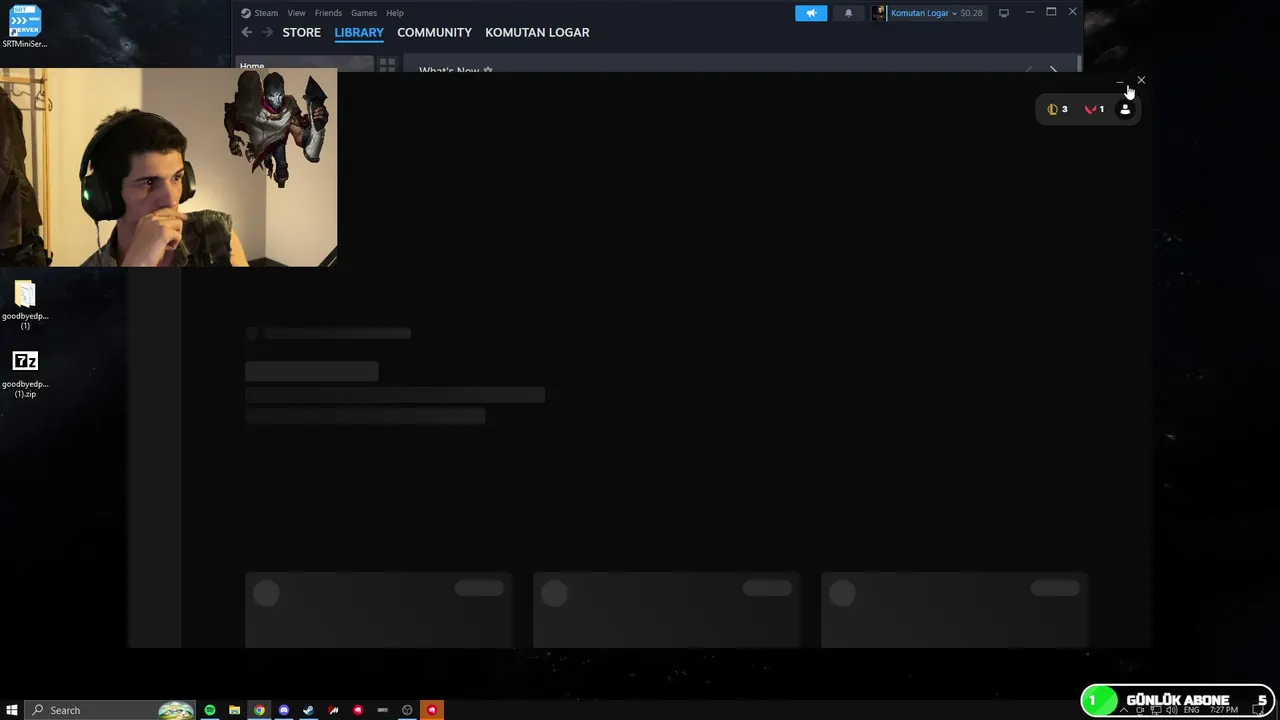
Task: Click Steam's forward navigation arrow
Action: [x=267, y=32]
